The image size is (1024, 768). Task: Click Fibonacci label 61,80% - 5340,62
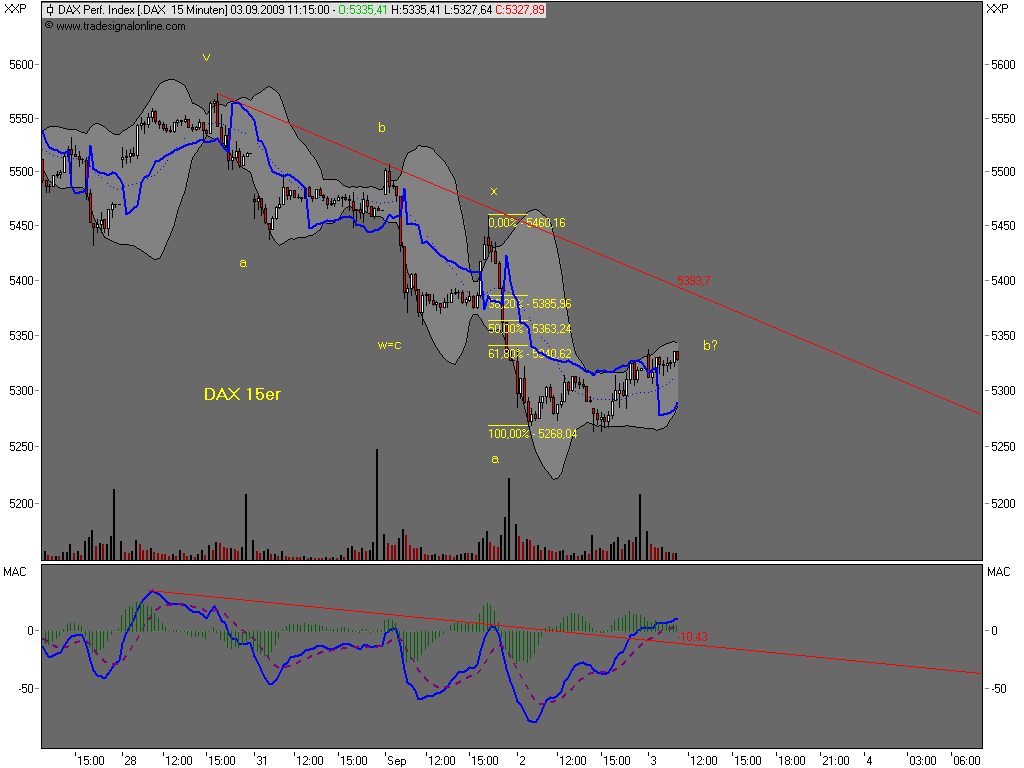point(530,354)
